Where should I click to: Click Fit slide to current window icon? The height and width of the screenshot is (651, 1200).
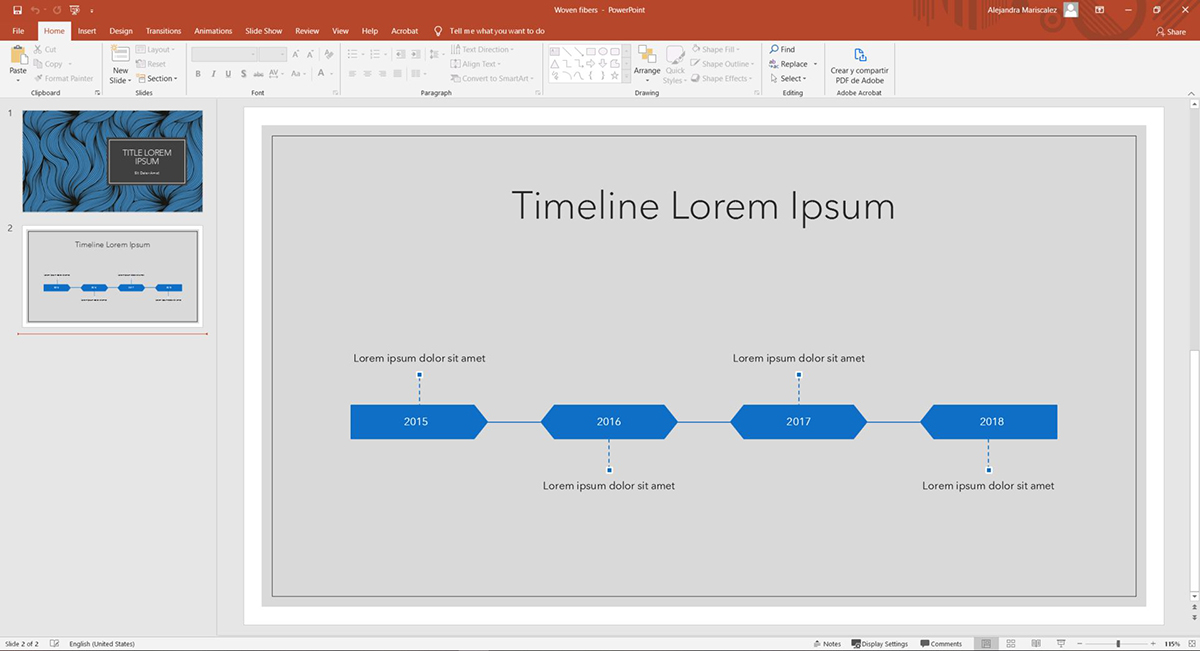click(x=1191, y=644)
